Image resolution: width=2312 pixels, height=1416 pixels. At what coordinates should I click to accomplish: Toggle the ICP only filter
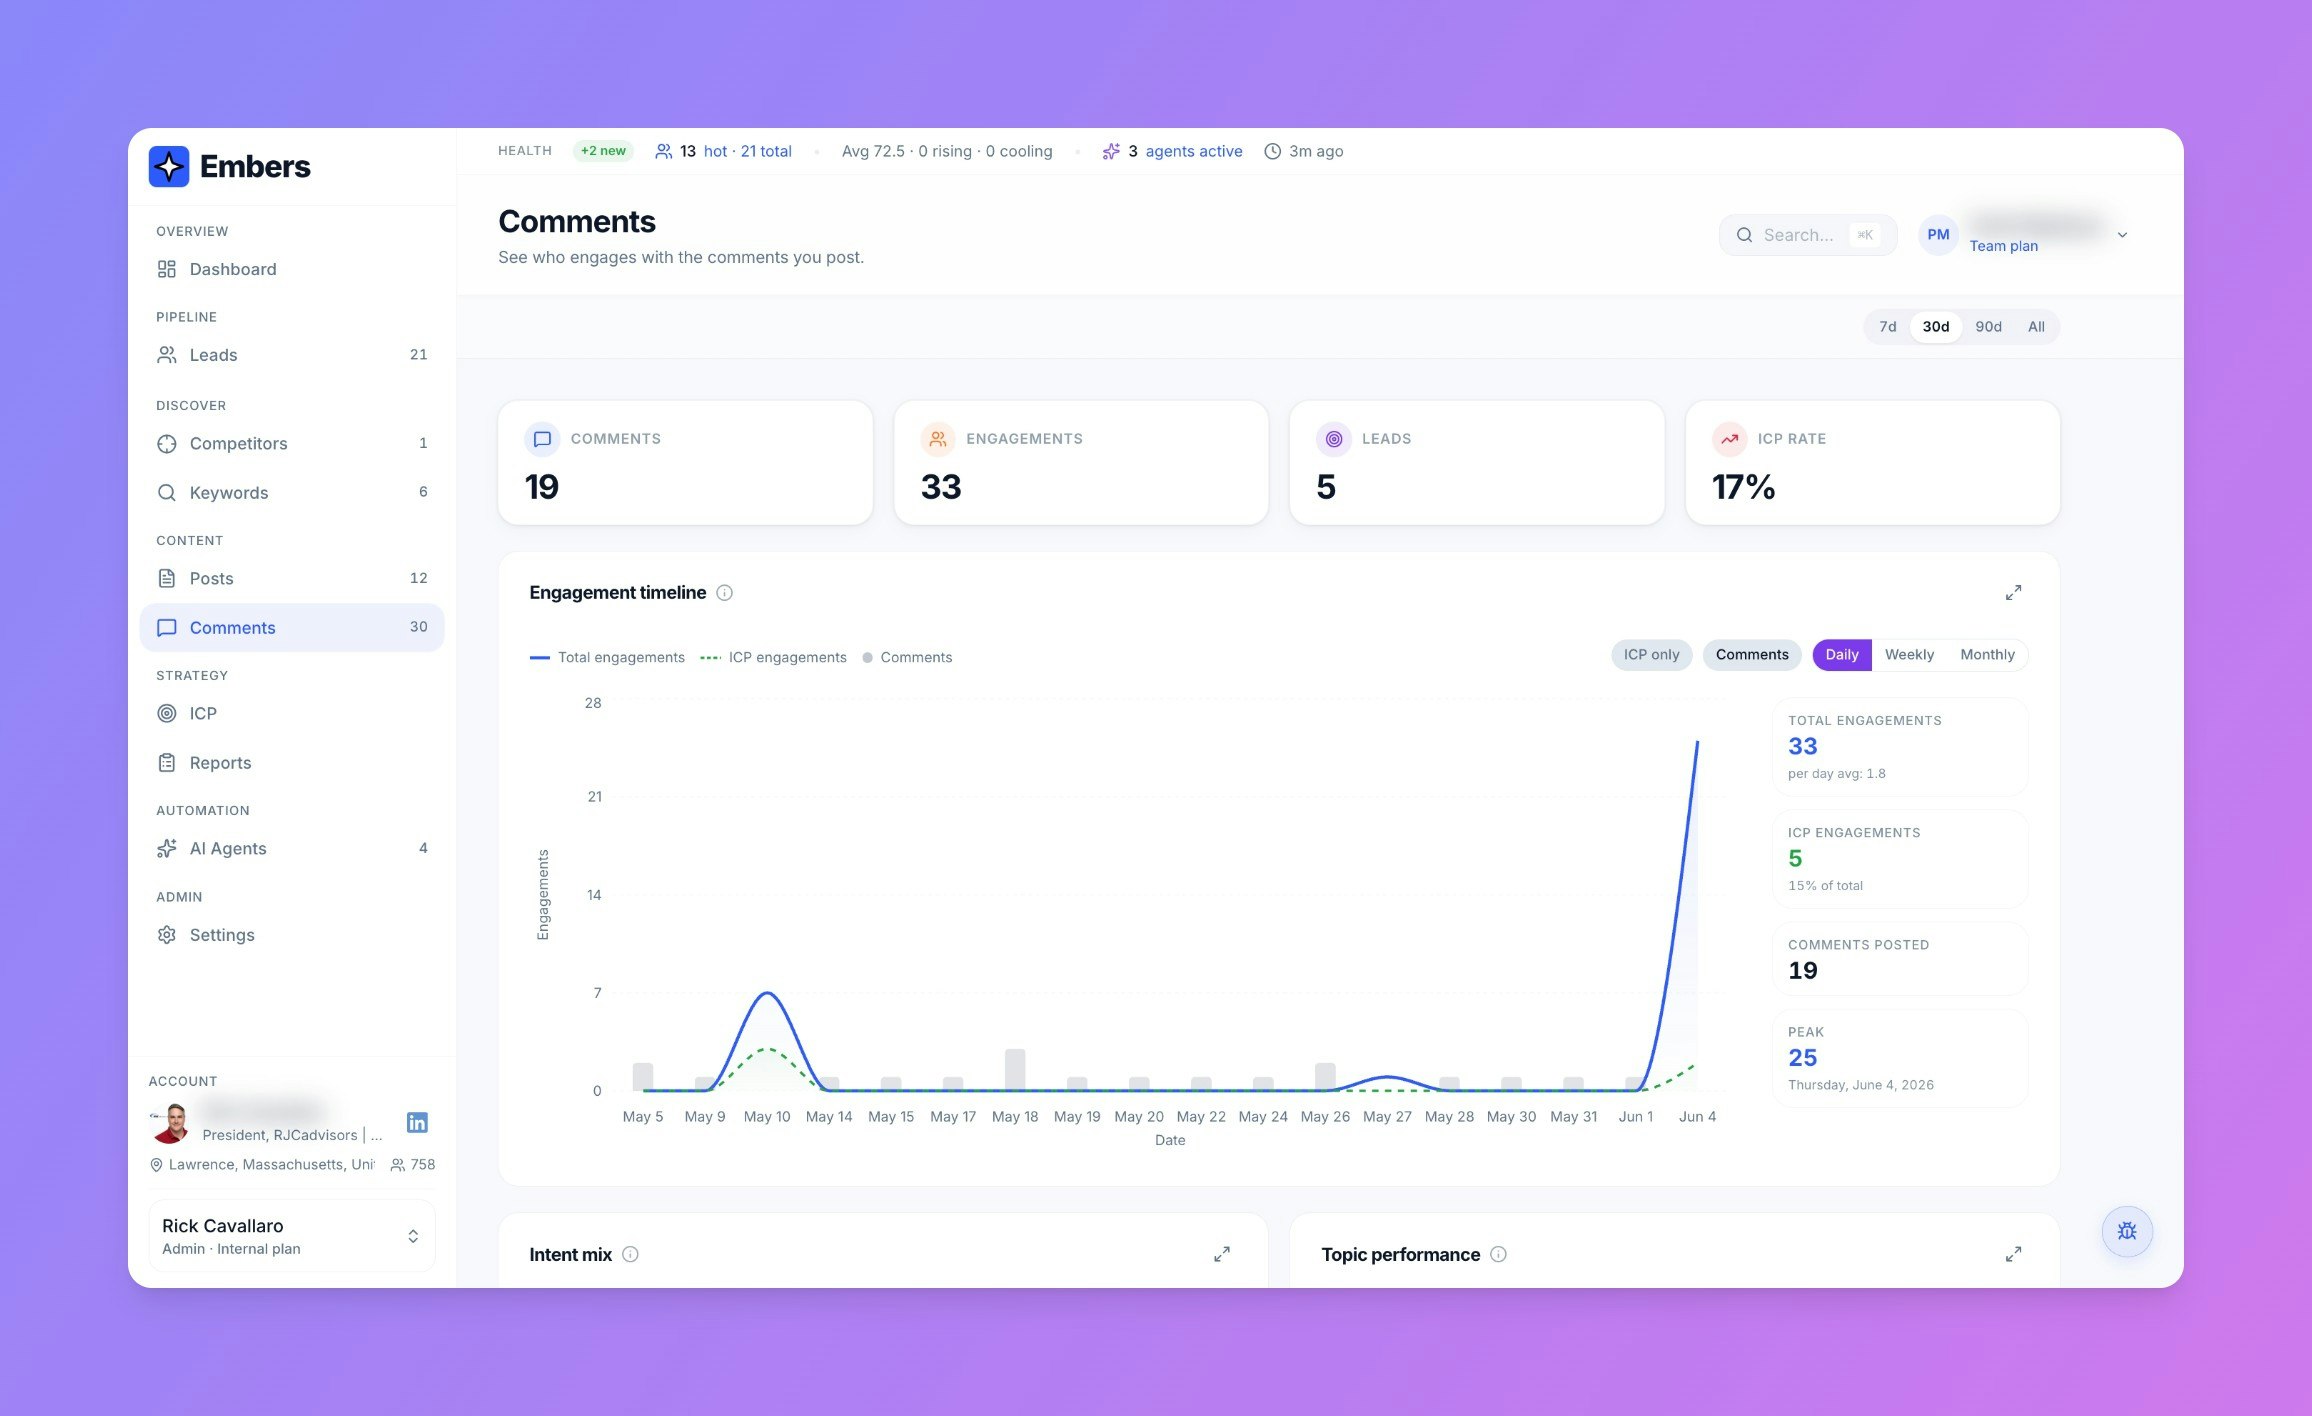(1651, 655)
